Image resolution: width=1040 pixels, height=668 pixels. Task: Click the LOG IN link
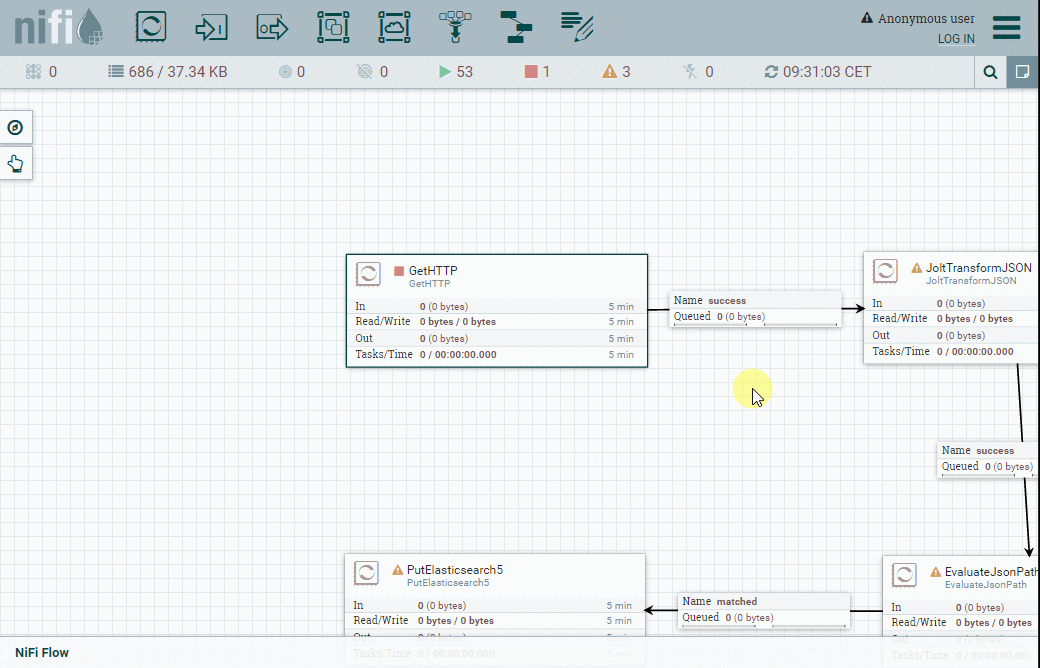tap(956, 39)
